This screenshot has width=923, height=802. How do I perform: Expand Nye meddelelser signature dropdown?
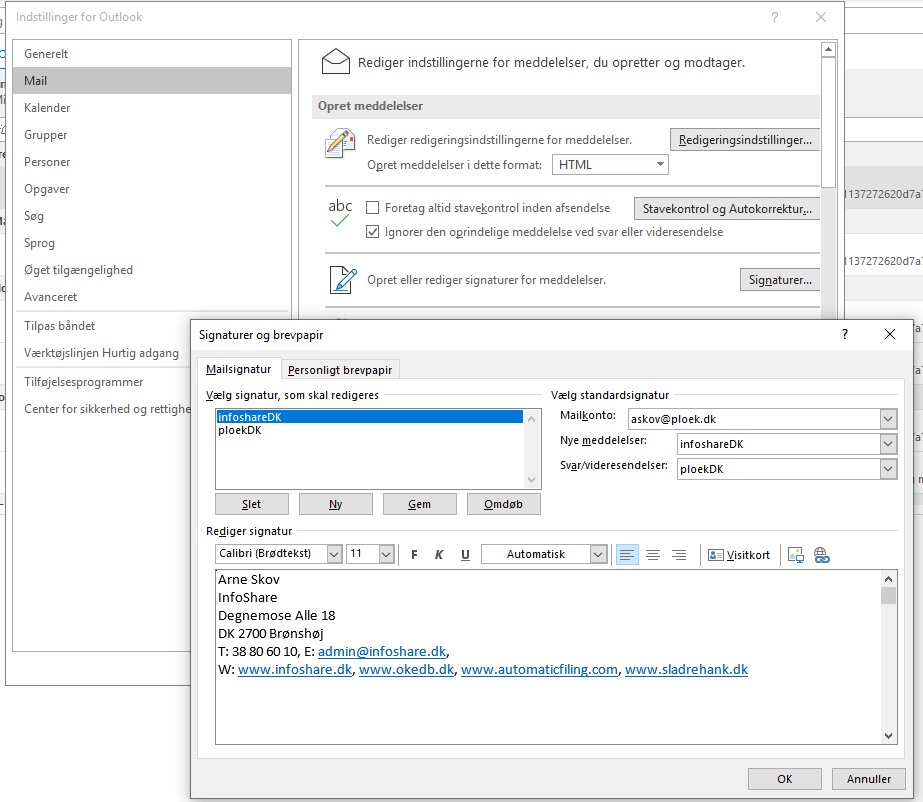888,444
